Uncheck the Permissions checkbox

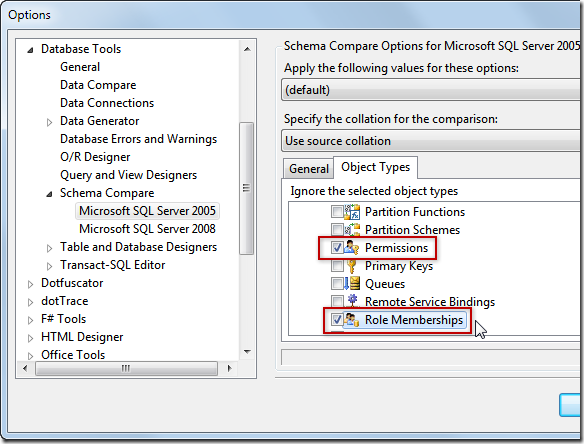(x=337, y=248)
